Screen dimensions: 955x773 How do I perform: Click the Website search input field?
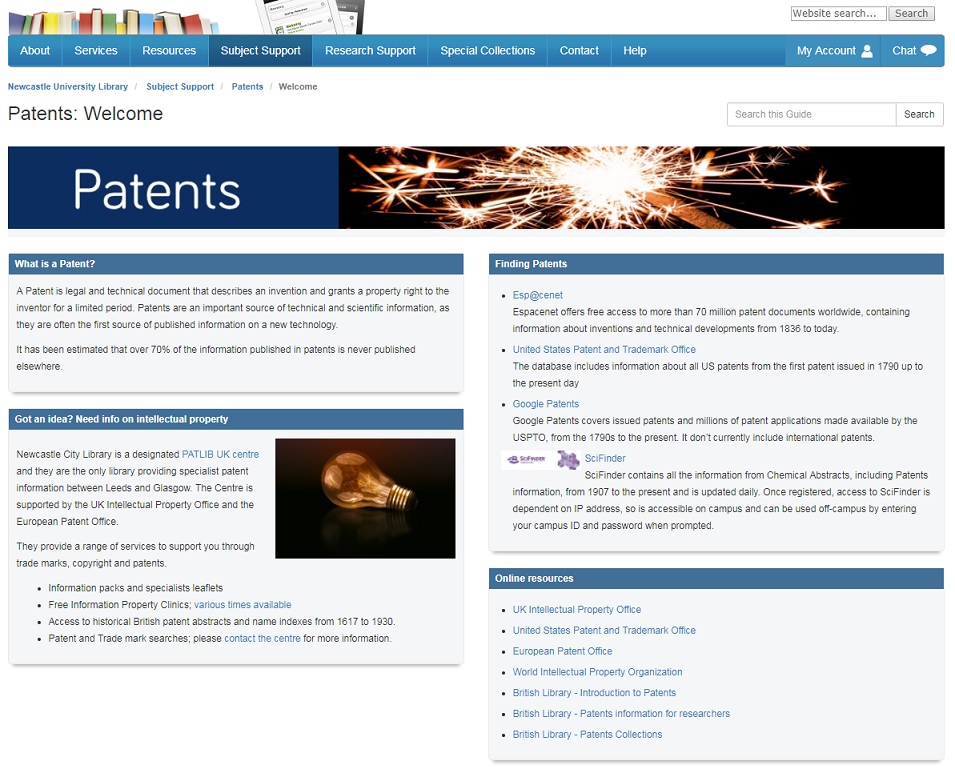[838, 14]
